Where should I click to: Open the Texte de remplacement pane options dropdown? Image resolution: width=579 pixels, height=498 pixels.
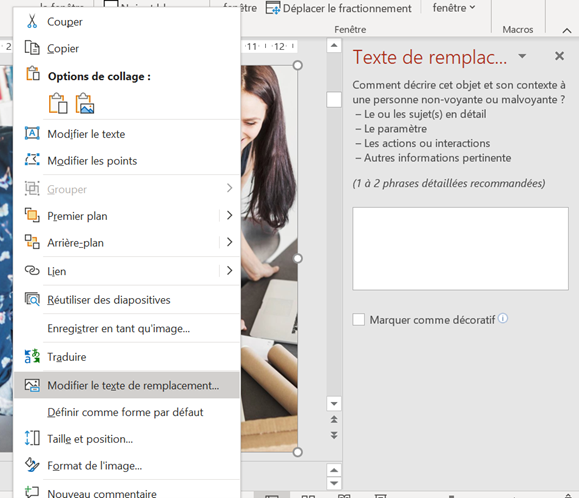click(x=522, y=56)
